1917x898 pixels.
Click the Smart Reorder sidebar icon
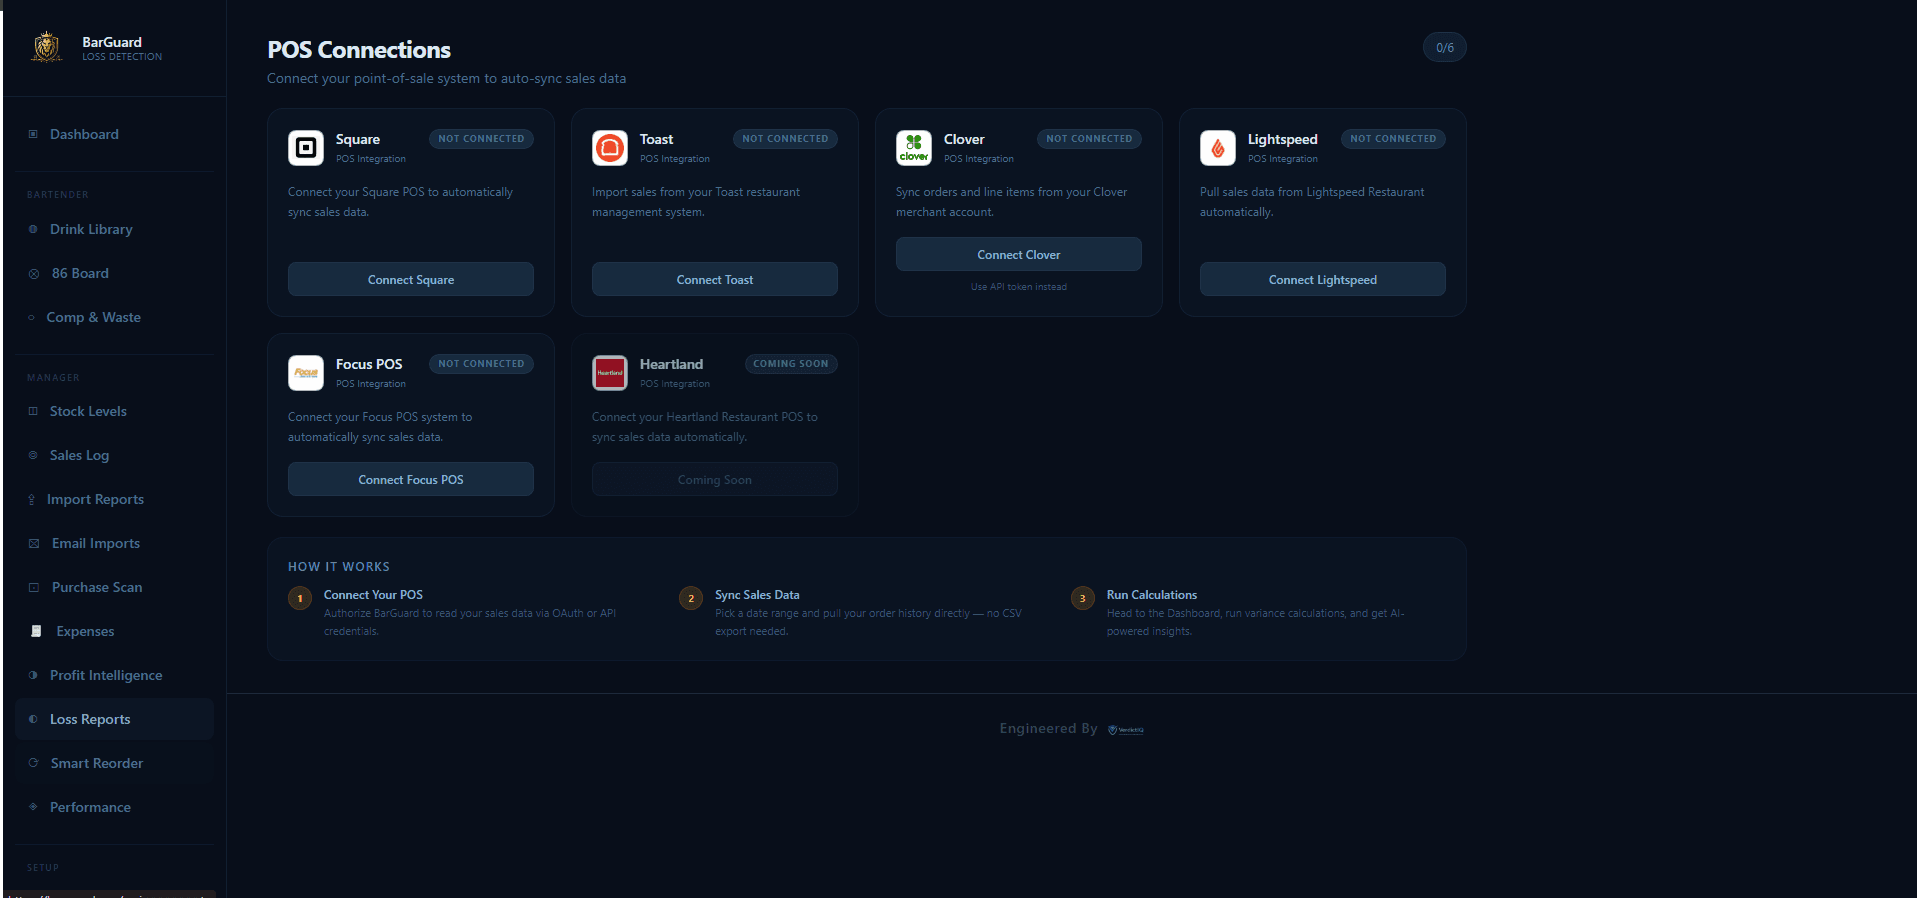click(33, 763)
